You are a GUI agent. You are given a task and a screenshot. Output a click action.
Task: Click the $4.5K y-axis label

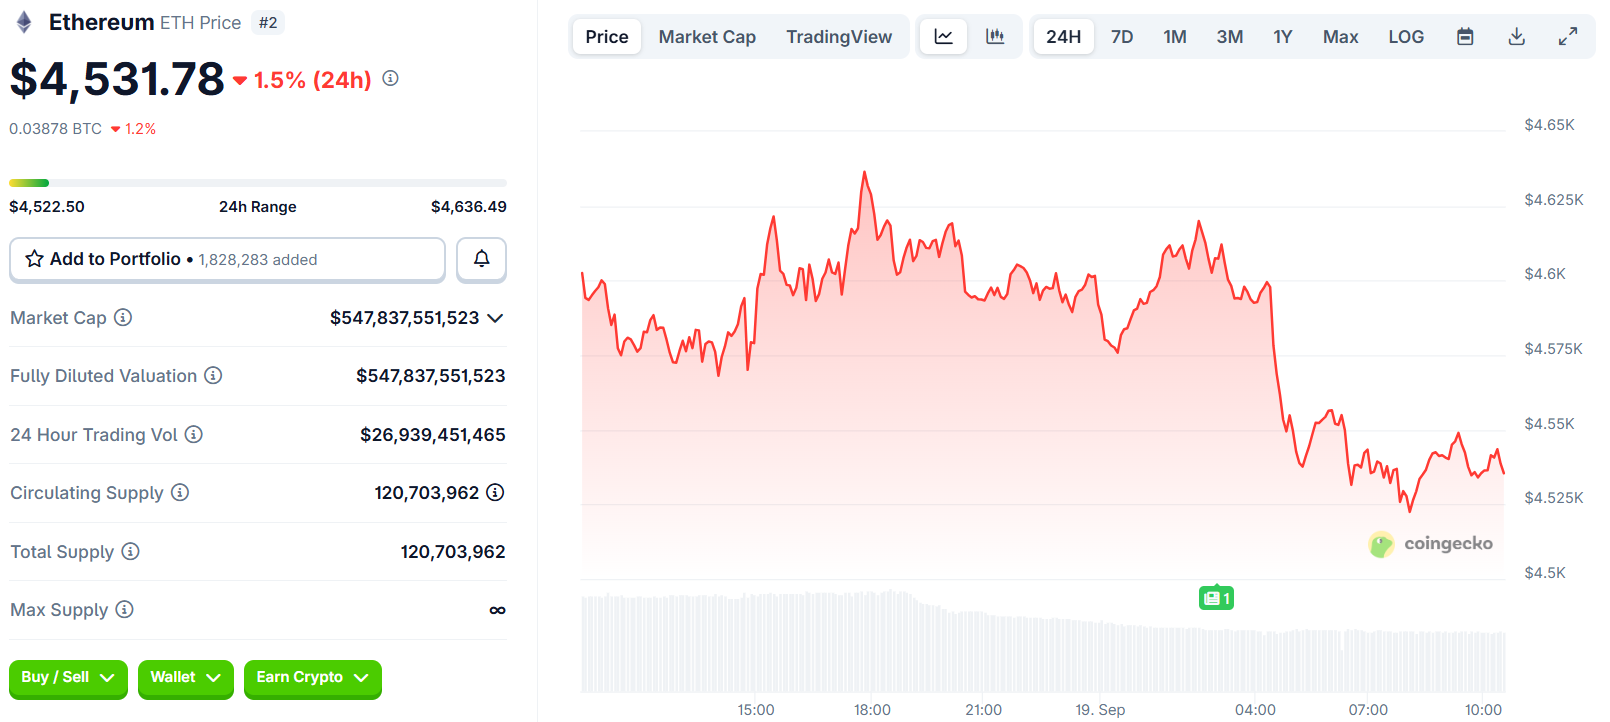click(1545, 573)
